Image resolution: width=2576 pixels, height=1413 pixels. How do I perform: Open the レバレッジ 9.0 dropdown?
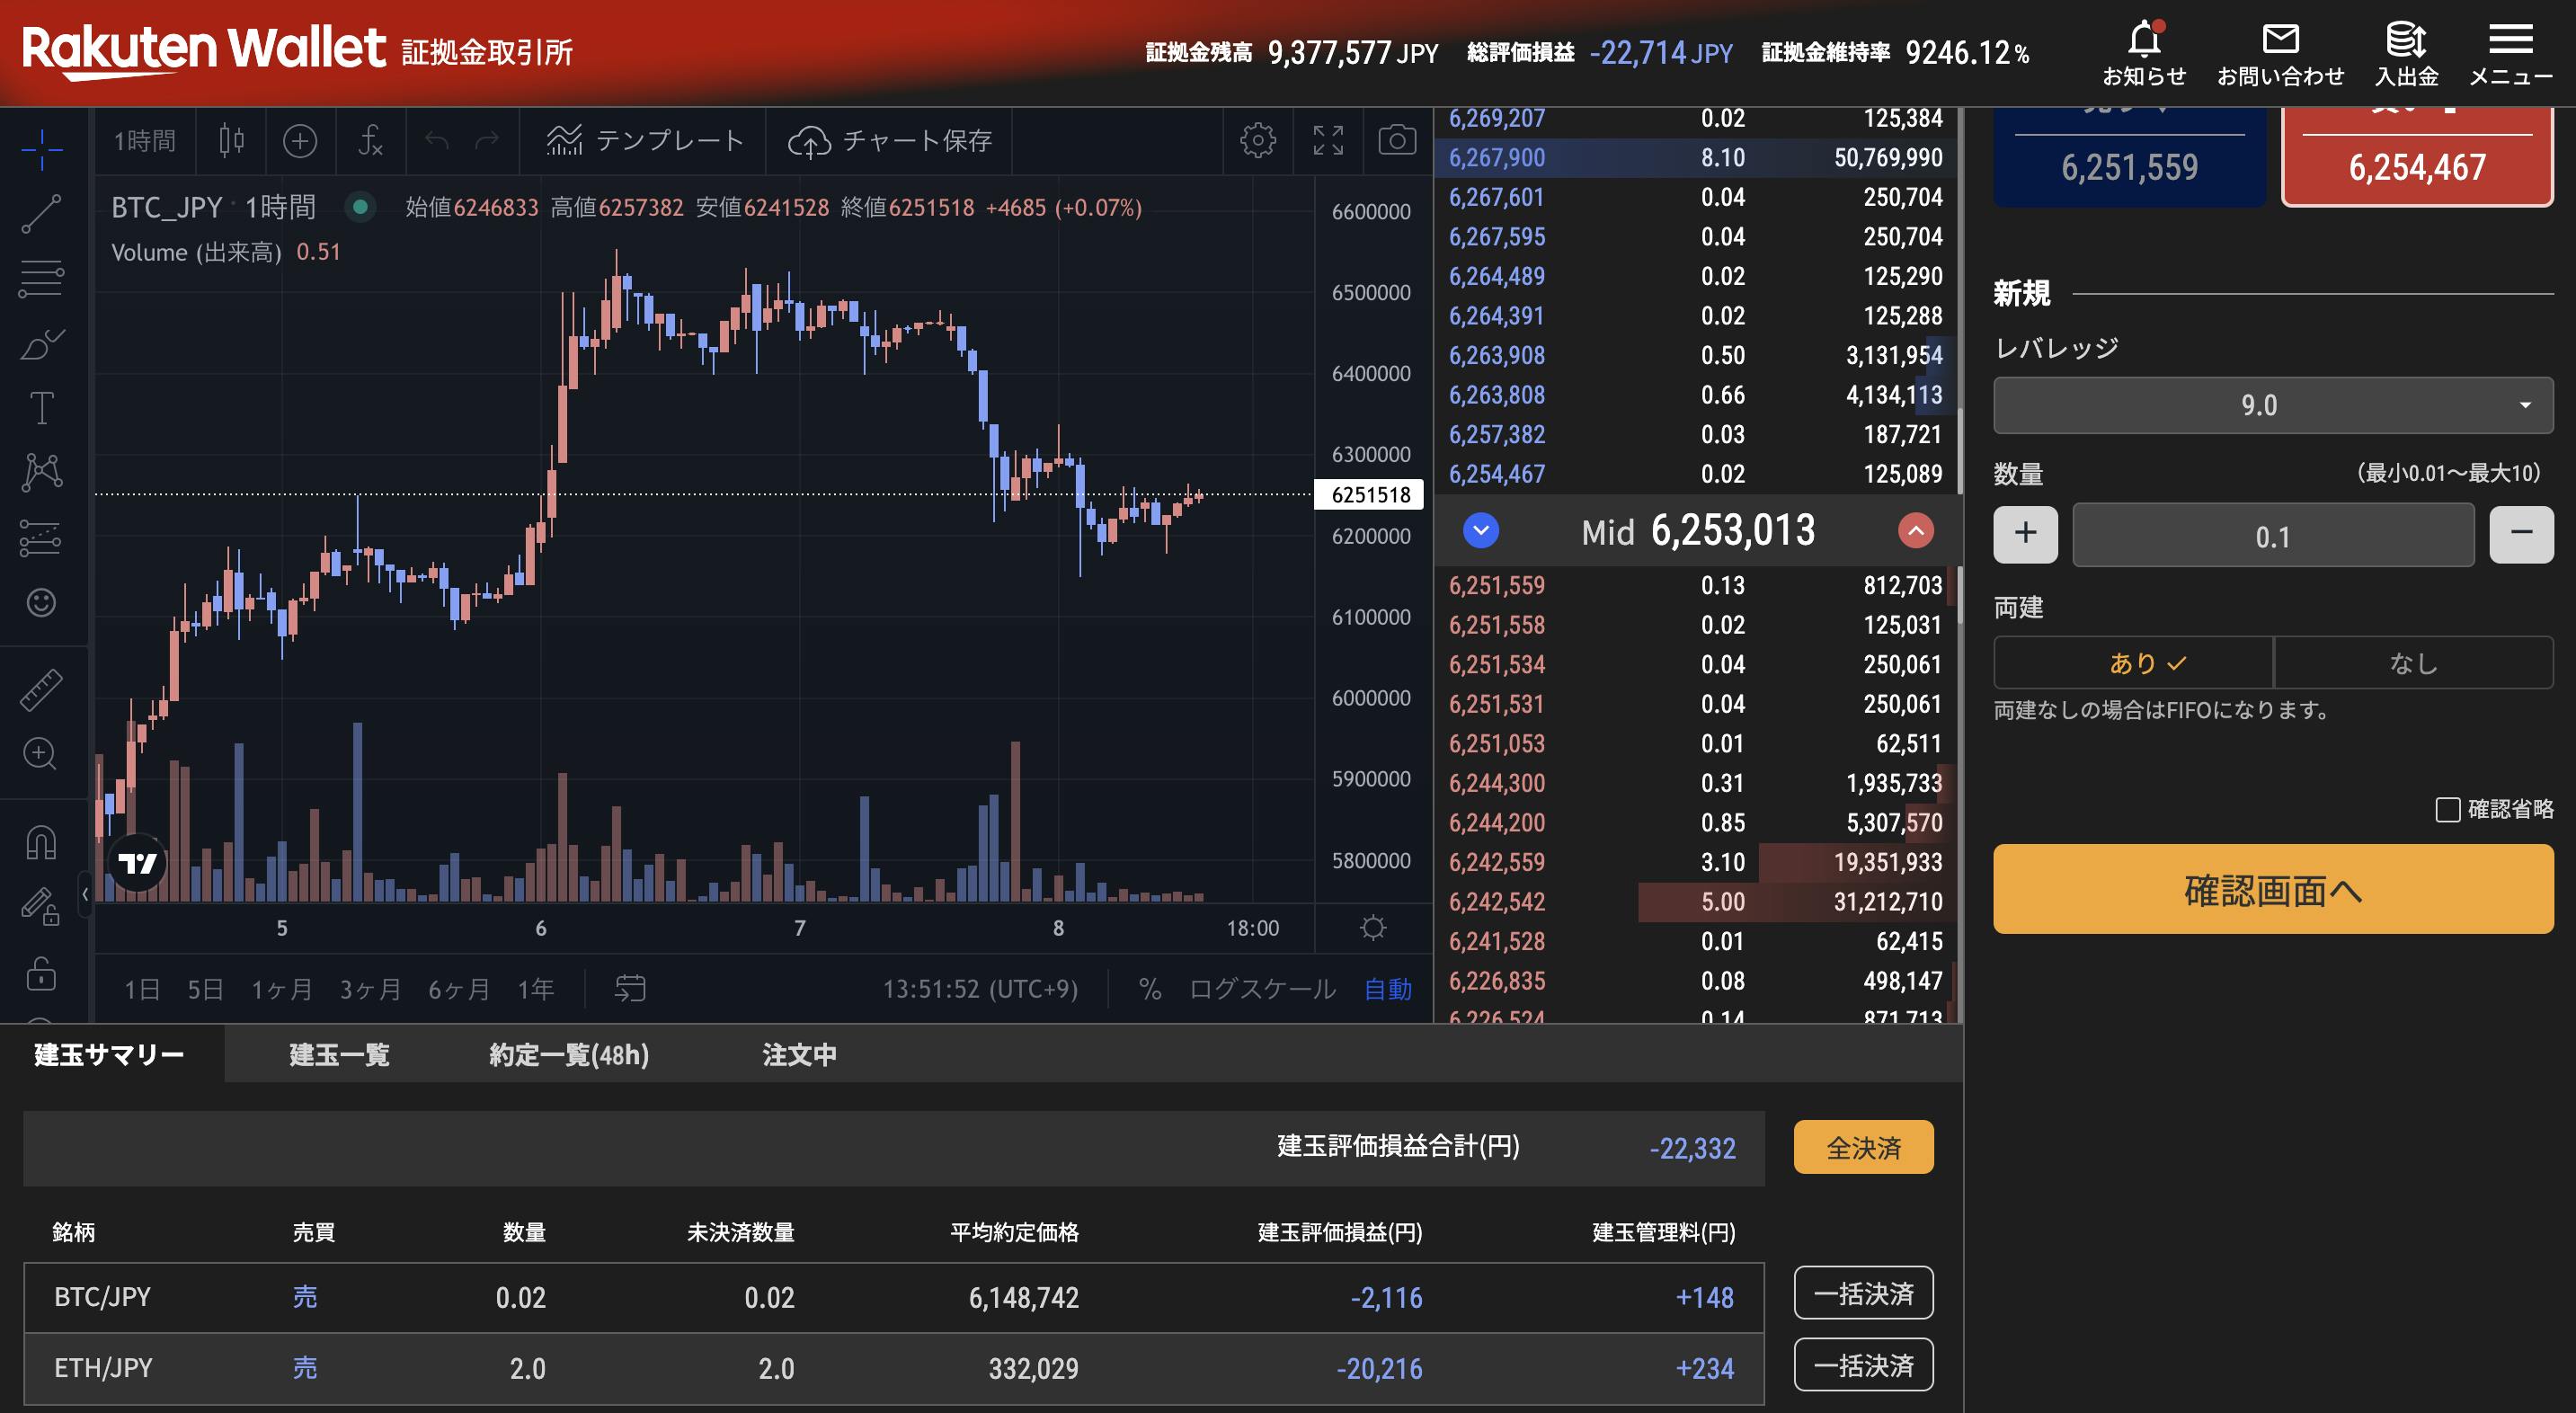pos(2272,405)
